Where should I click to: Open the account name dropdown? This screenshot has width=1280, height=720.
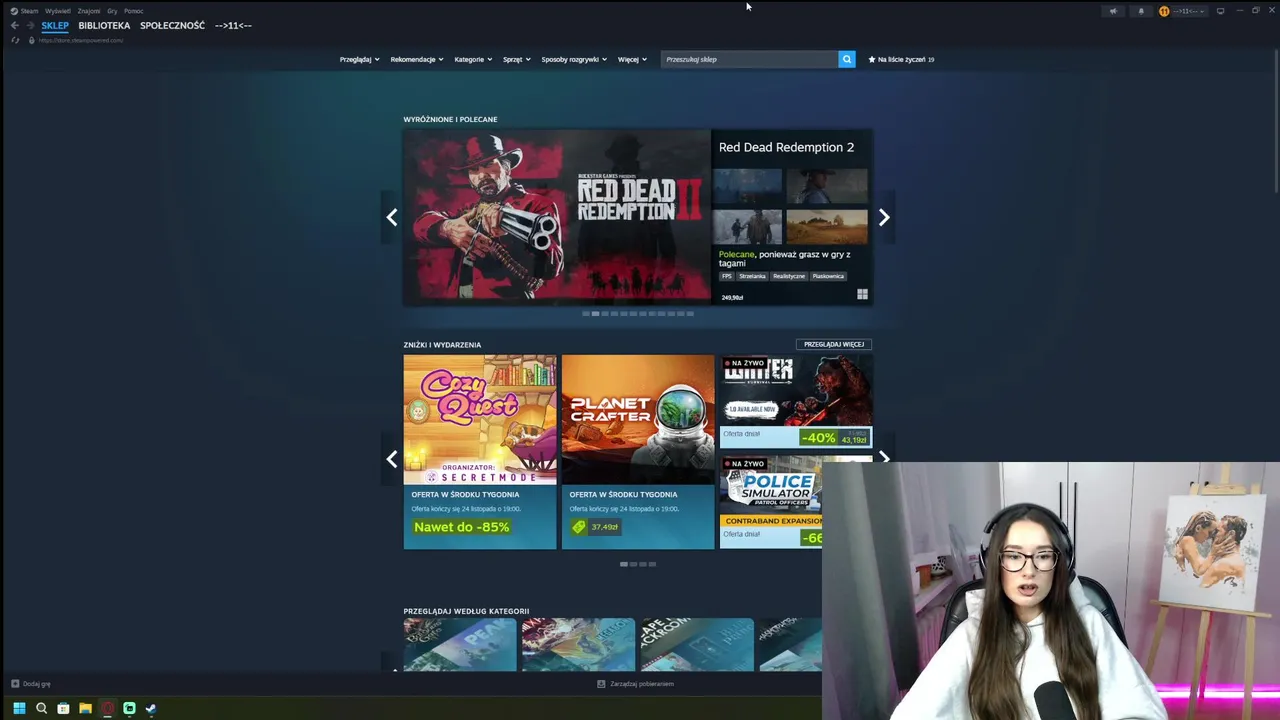pyautogui.click(x=1189, y=11)
